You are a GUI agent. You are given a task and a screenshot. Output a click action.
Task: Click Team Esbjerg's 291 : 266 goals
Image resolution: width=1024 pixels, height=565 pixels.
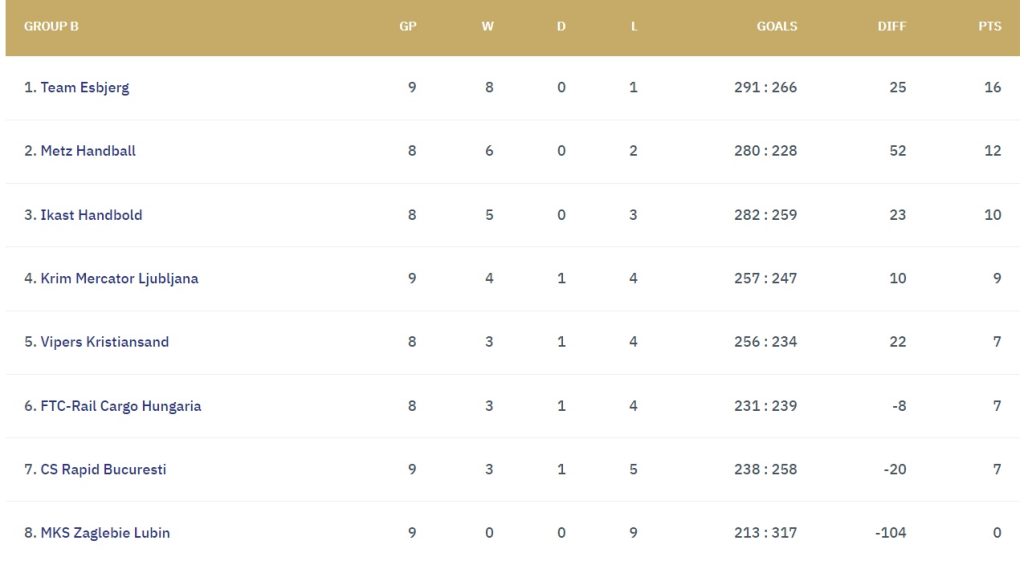[765, 87]
